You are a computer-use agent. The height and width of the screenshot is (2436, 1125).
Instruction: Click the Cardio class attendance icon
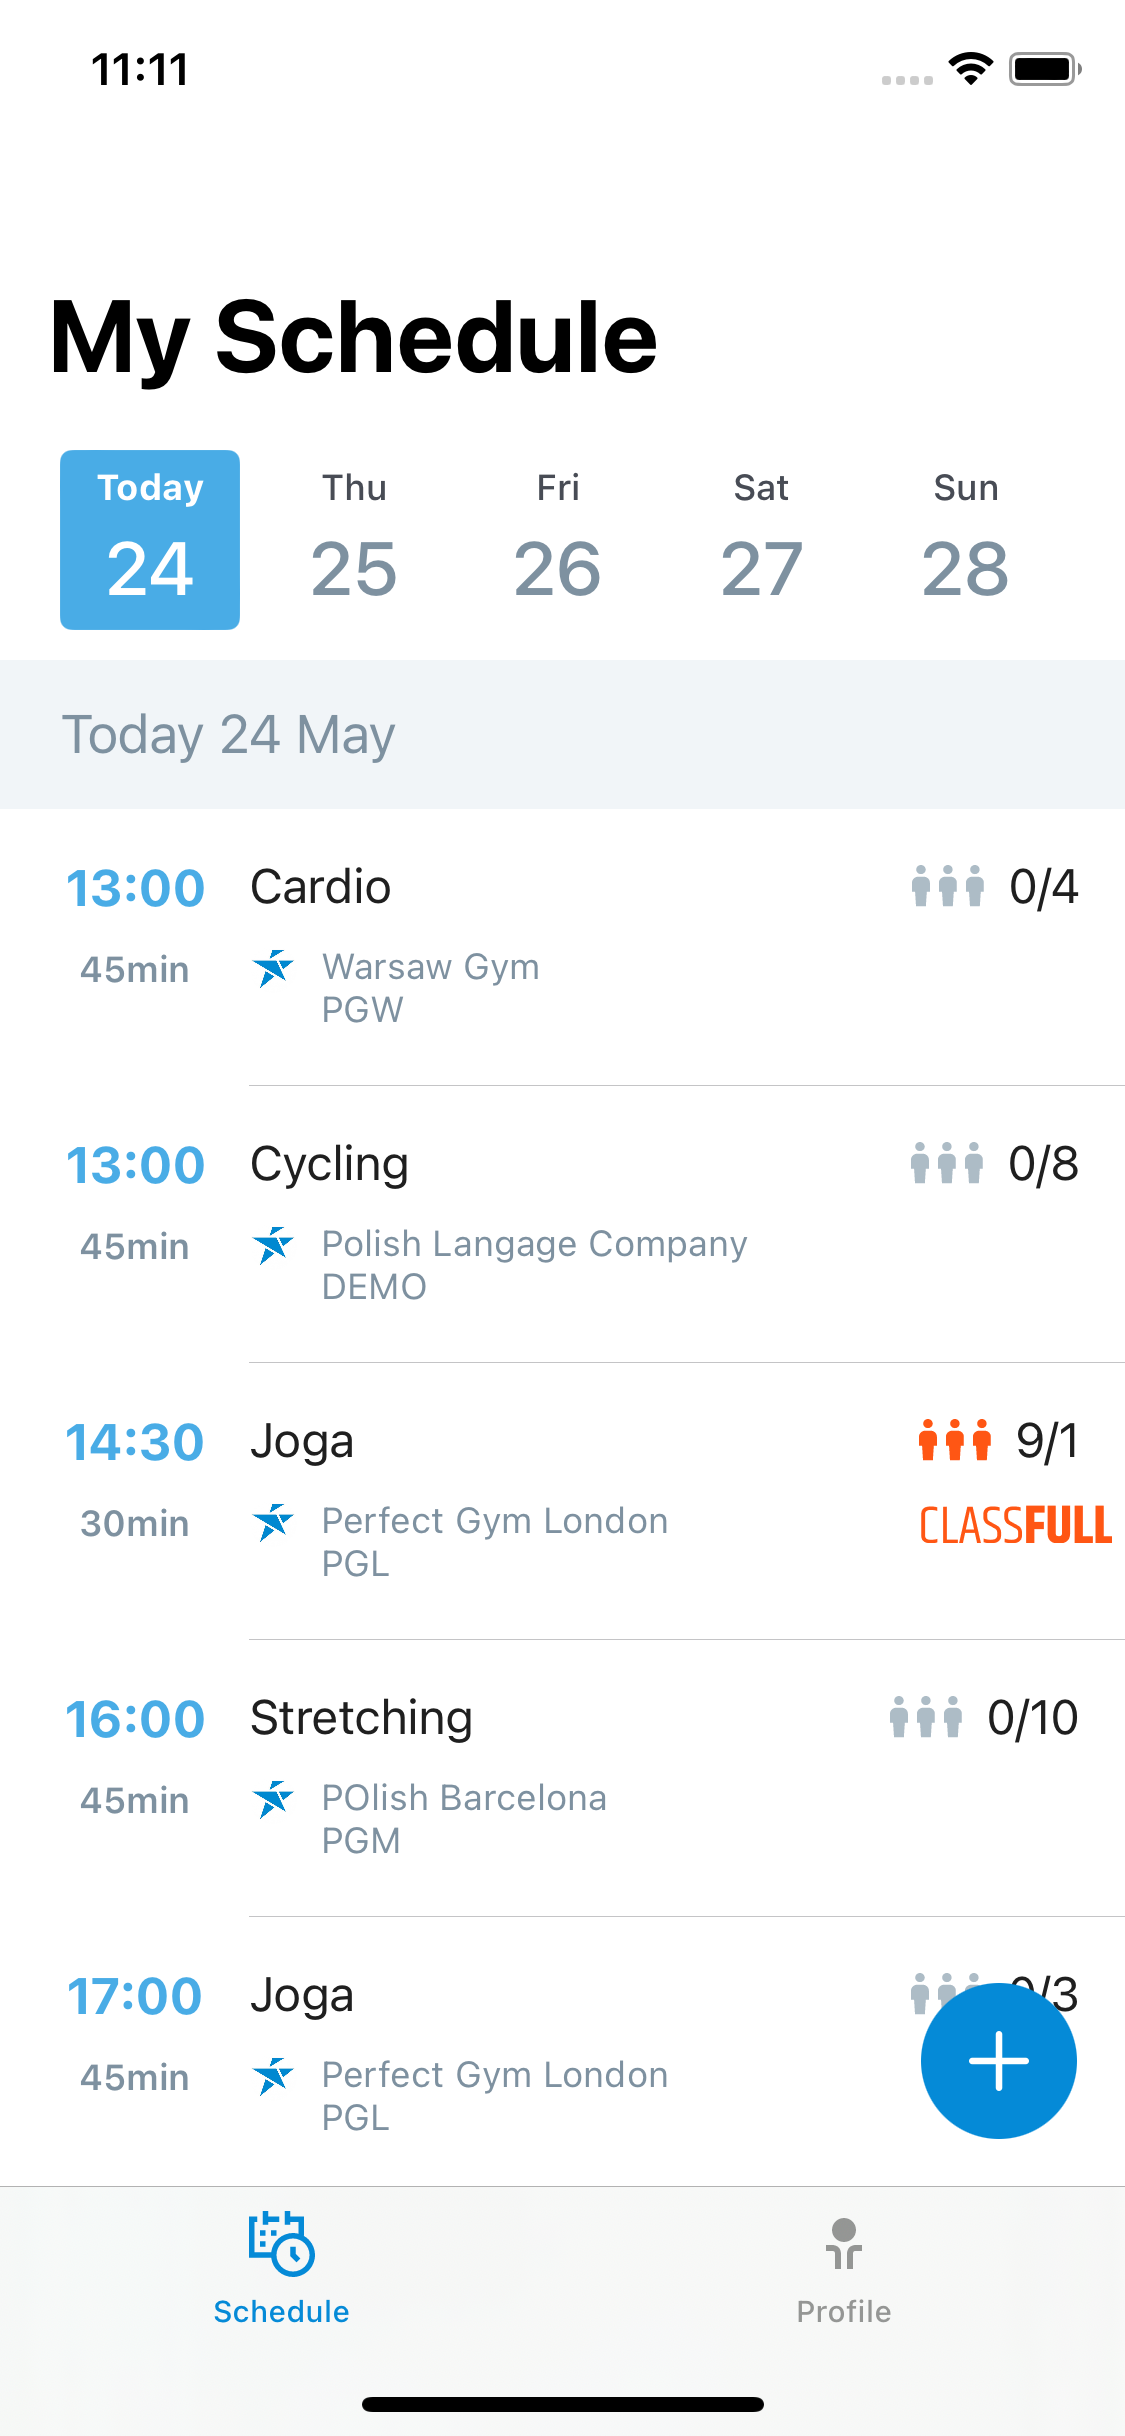point(947,886)
